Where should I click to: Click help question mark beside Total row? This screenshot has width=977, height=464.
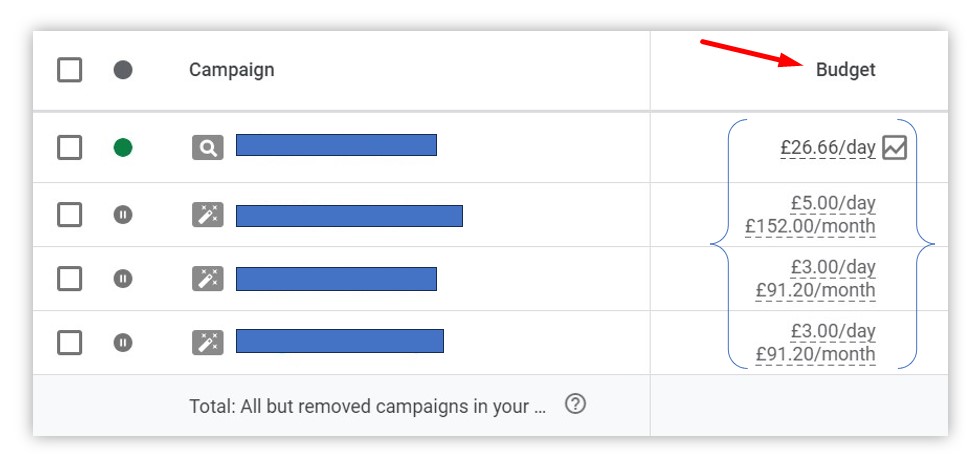pos(575,405)
